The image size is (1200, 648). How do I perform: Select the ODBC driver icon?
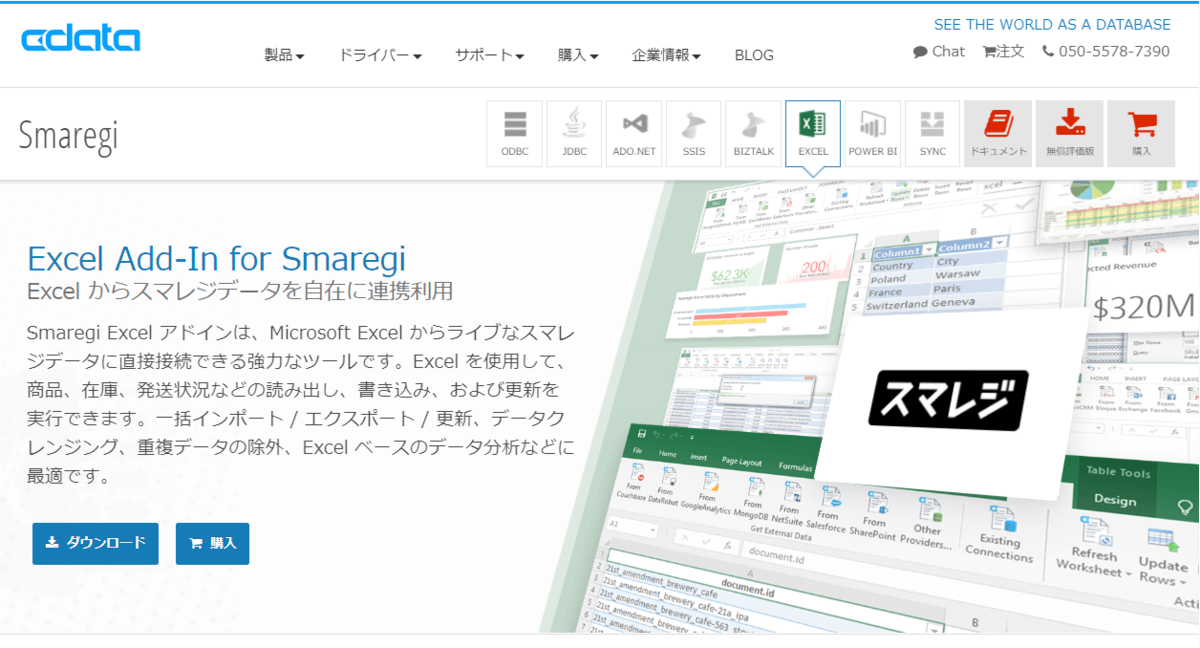point(515,134)
